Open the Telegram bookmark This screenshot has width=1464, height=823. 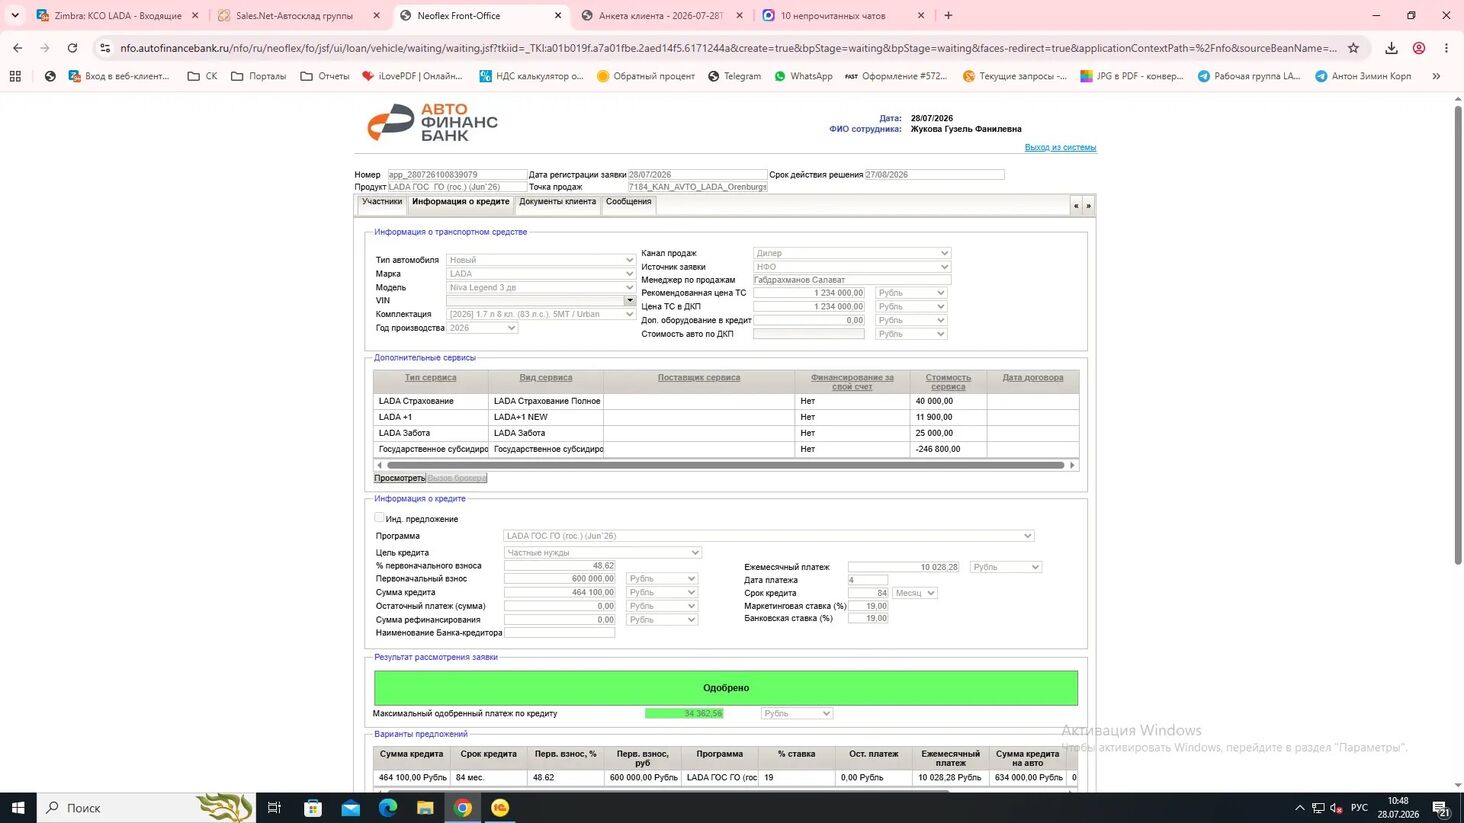coord(735,76)
